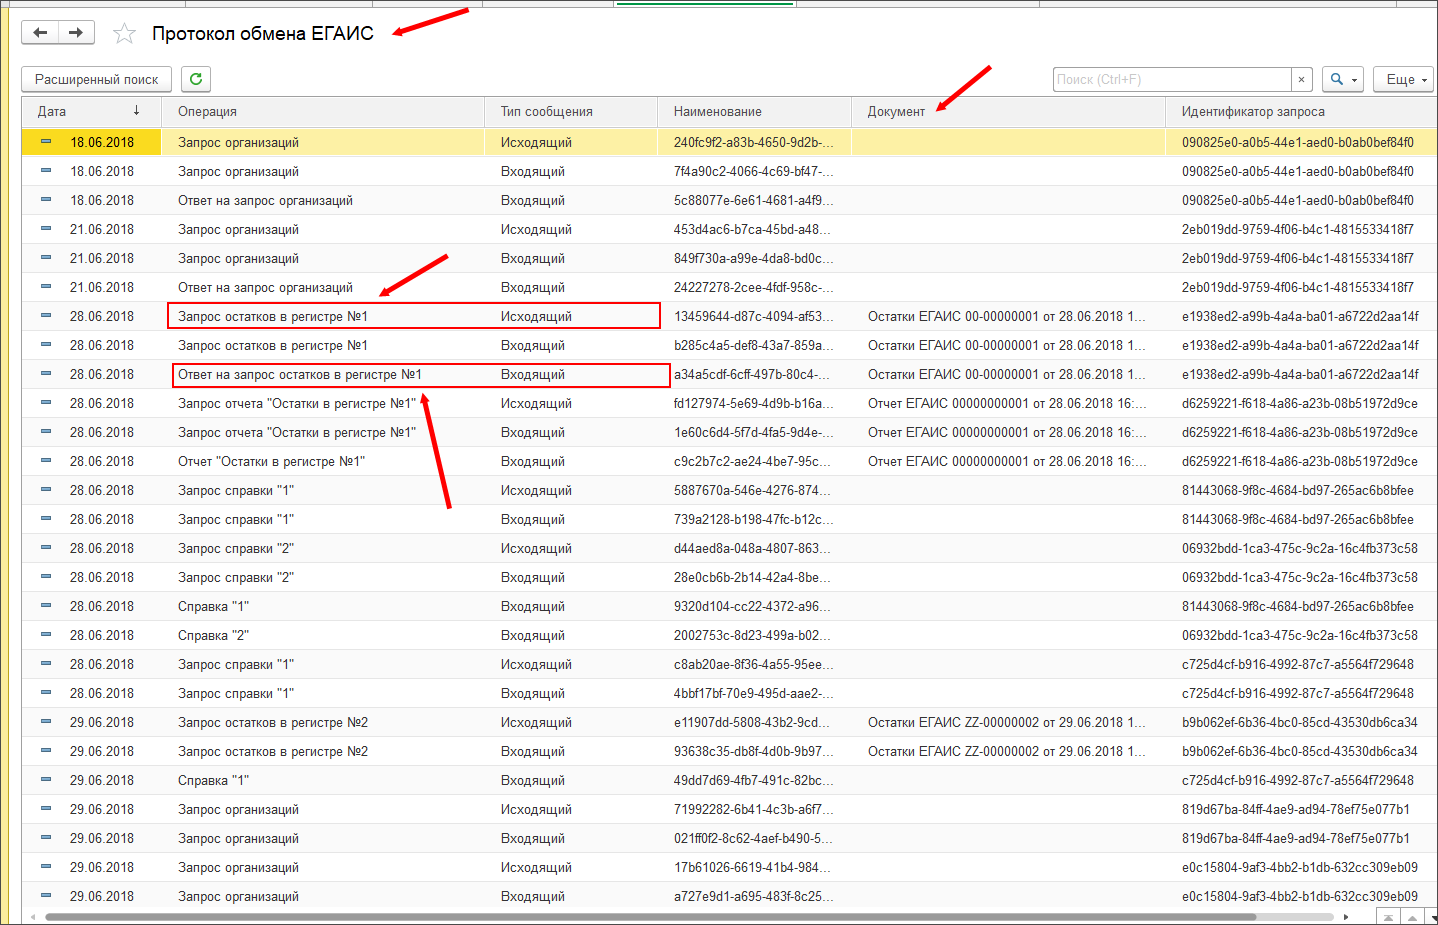Viewport: 1438px width, 925px height.
Task: Click the row icon of the highlighted 18.06.2018 row
Action: coord(46,142)
